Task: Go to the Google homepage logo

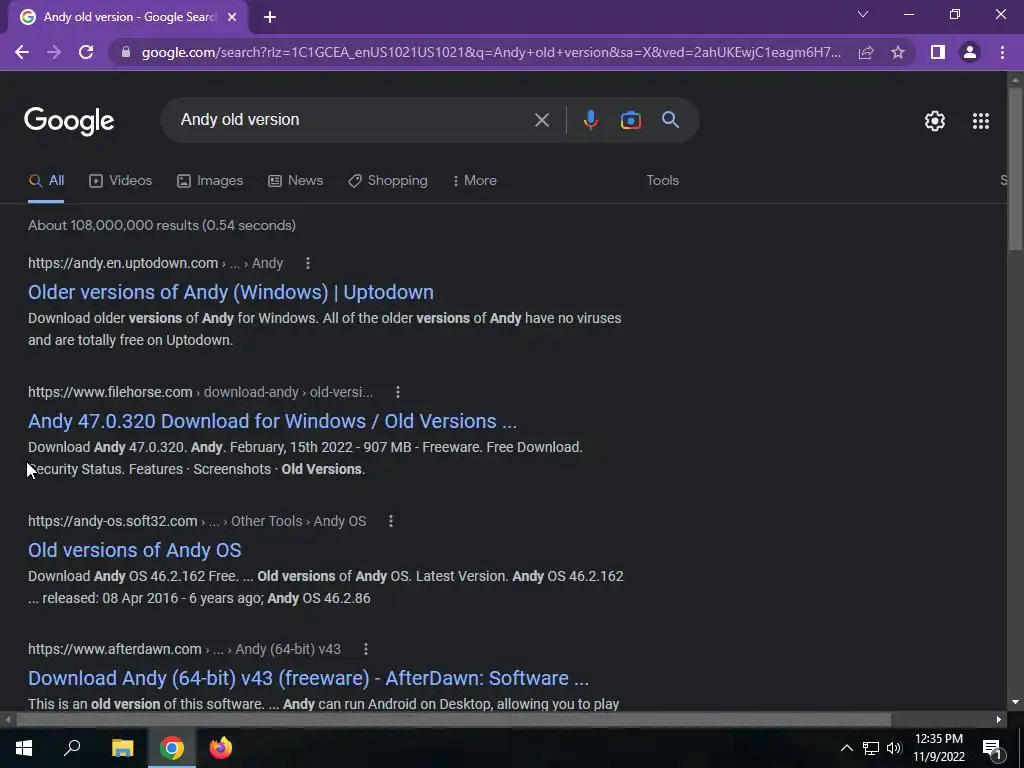Action: pyautogui.click(x=69, y=121)
